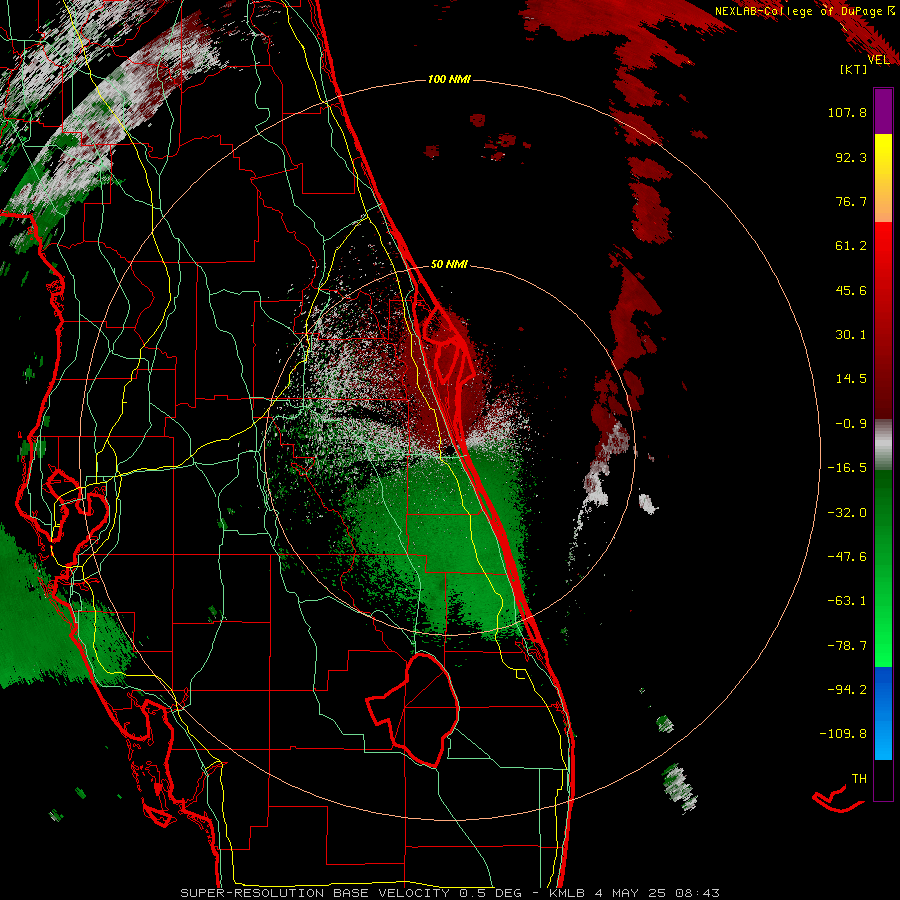The image size is (900, 900).
Task: Click the 61.2 value on velocity scale
Action: 851,246
